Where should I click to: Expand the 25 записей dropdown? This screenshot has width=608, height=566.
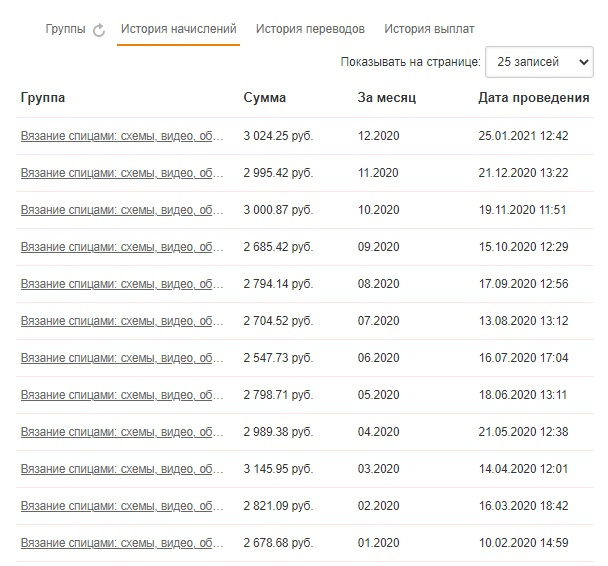pyautogui.click(x=539, y=62)
